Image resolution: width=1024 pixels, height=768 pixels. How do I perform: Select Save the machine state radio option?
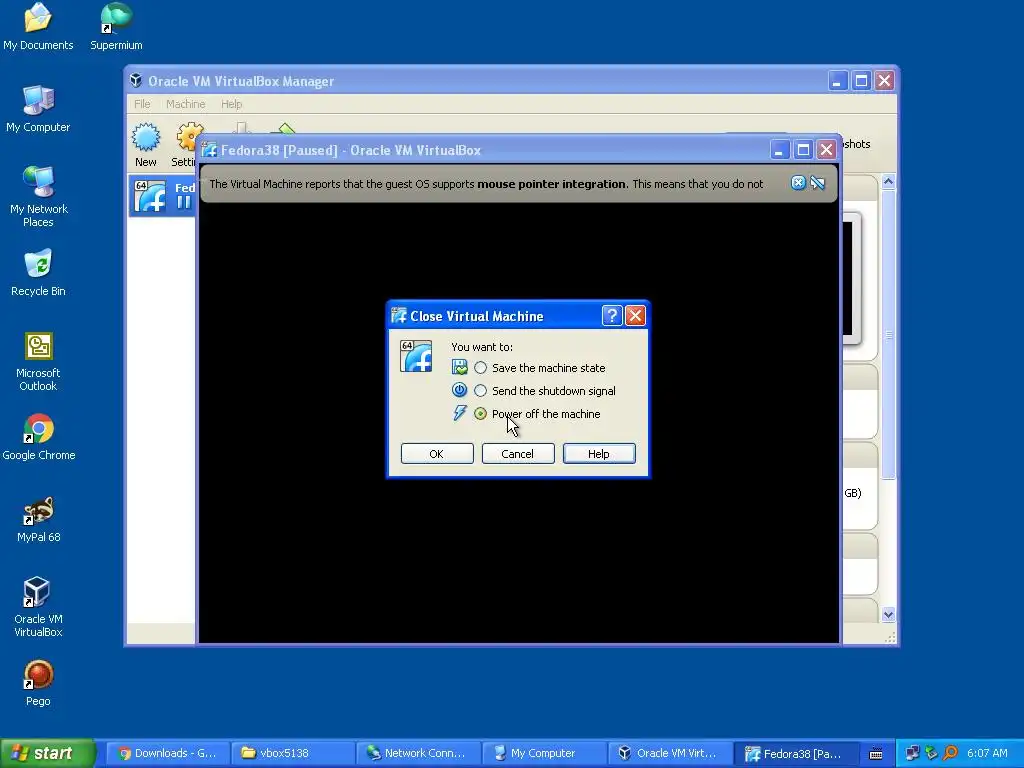pyautogui.click(x=481, y=368)
